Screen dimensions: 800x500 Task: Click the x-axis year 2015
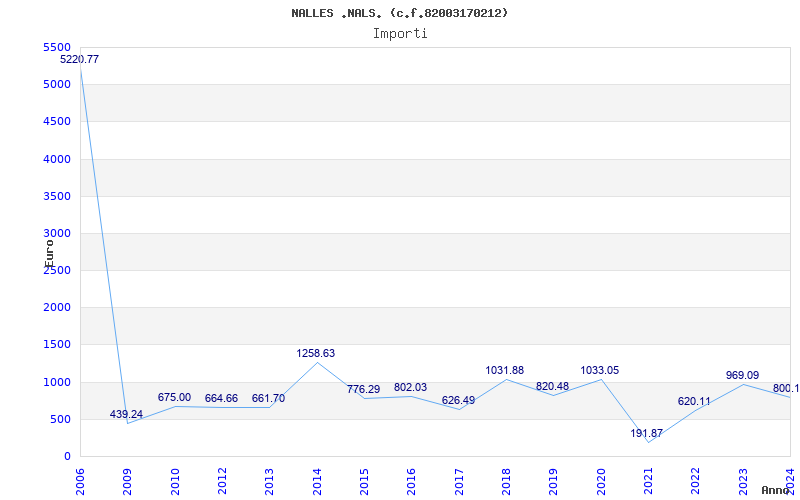pos(364,481)
